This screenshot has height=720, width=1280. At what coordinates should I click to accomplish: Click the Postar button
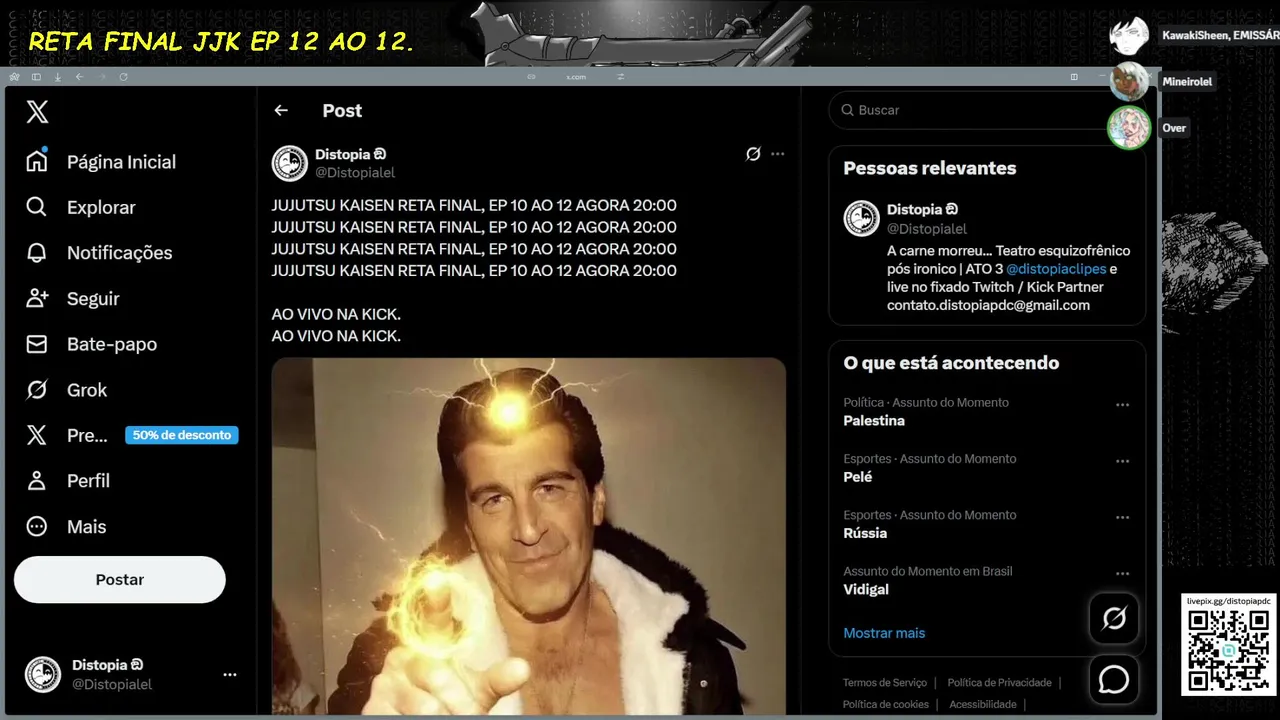(120, 580)
